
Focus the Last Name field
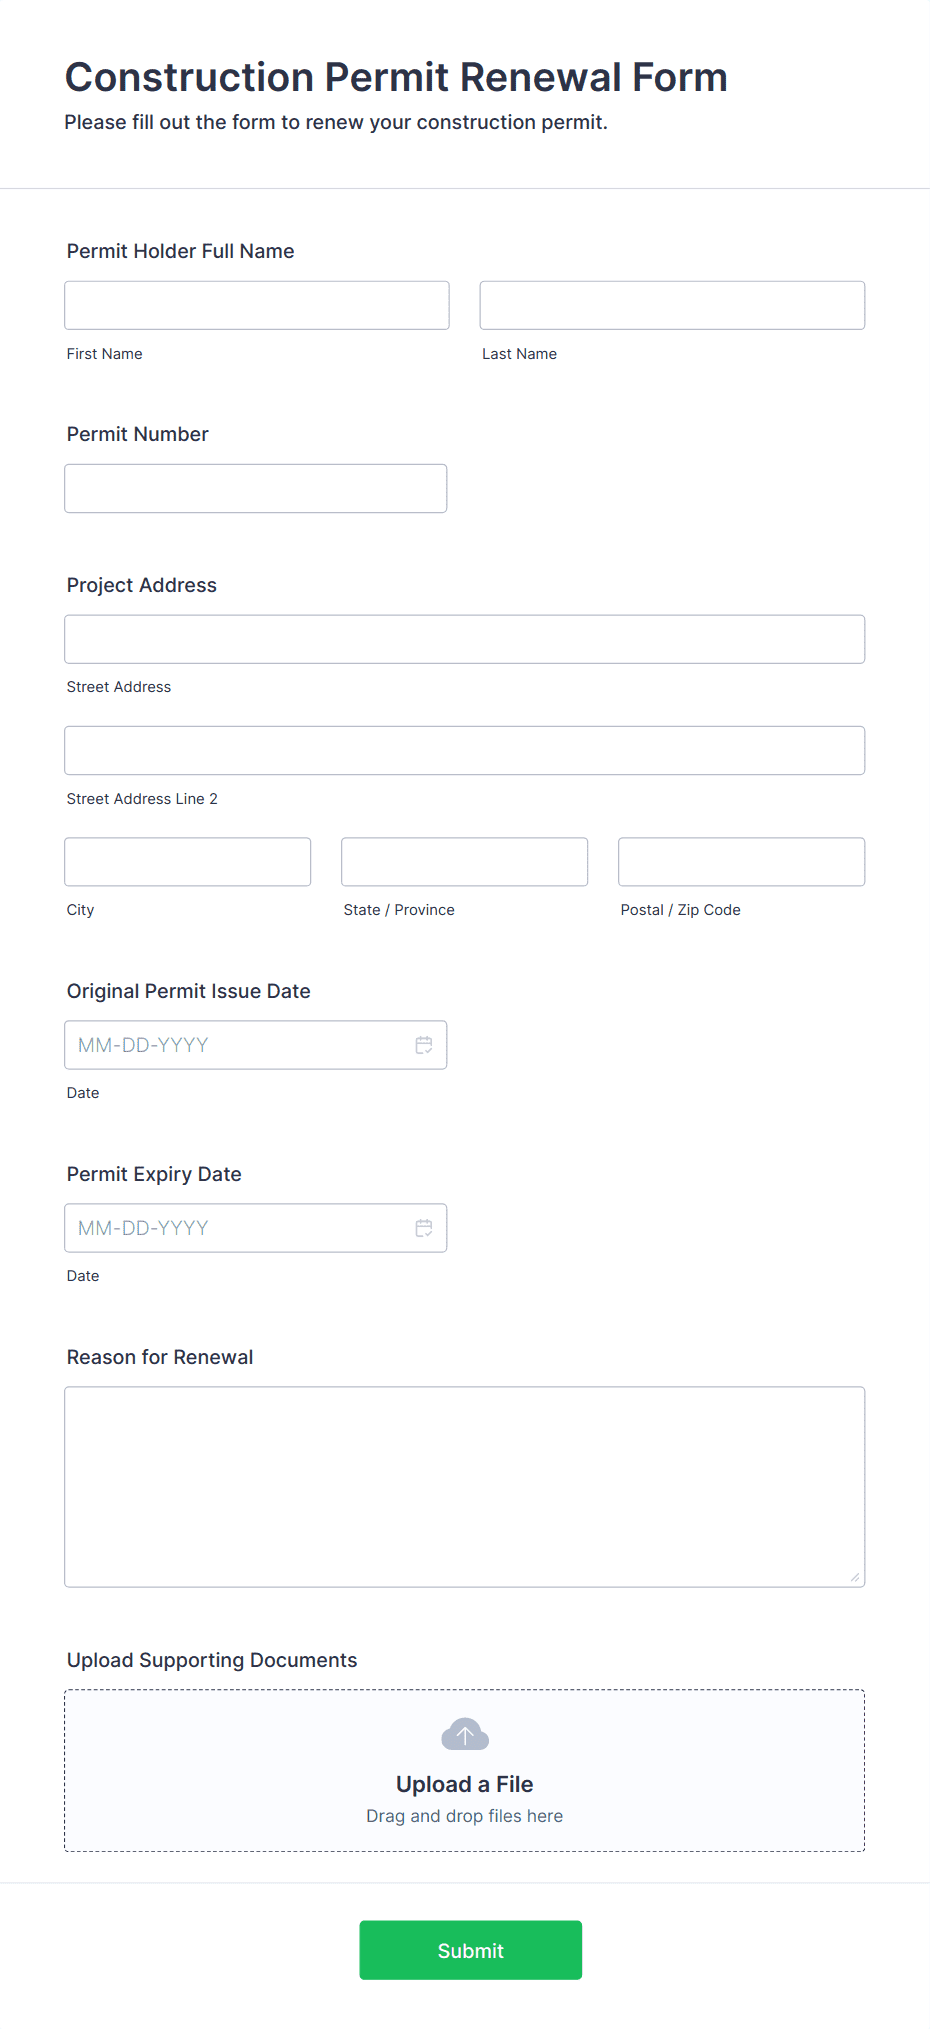pyautogui.click(x=672, y=305)
